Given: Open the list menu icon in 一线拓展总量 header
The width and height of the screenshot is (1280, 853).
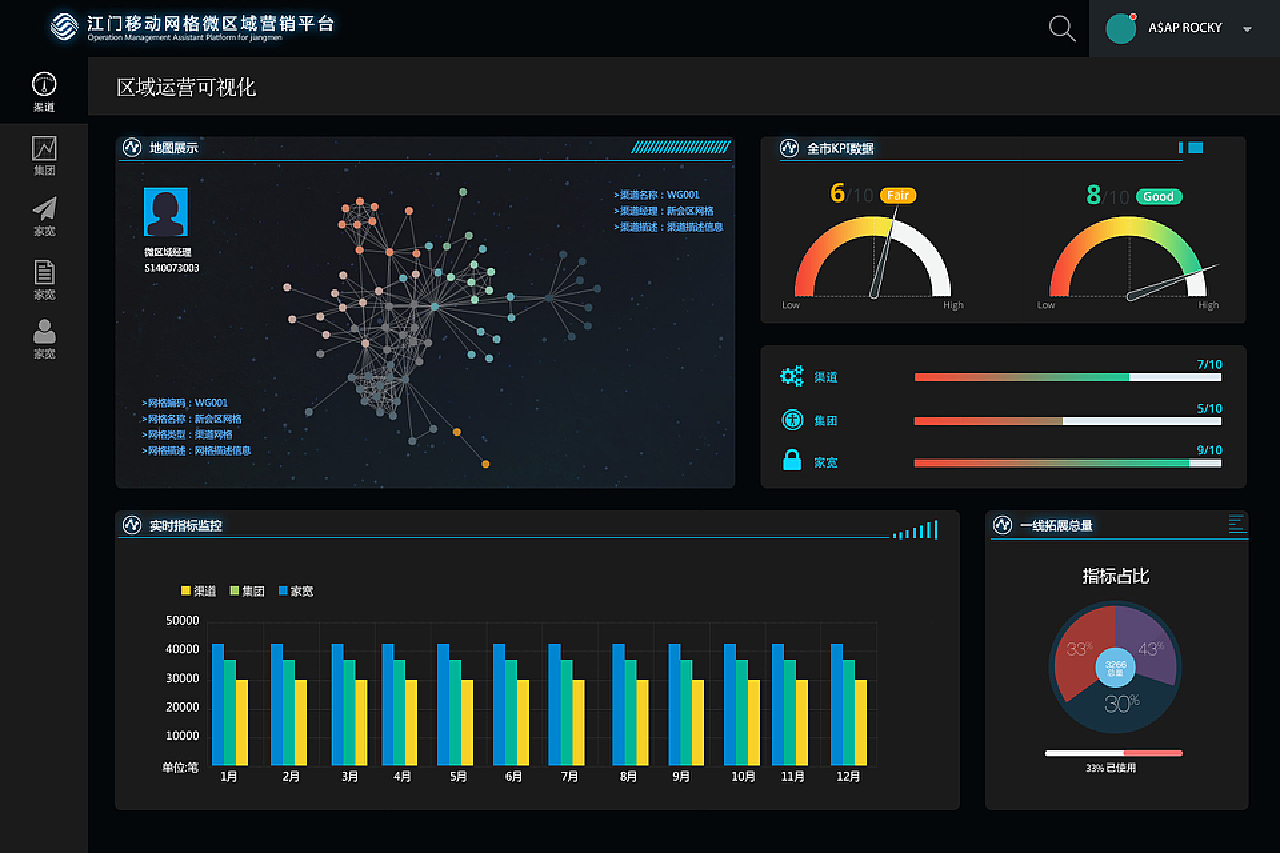Looking at the screenshot, I should coord(1237,523).
